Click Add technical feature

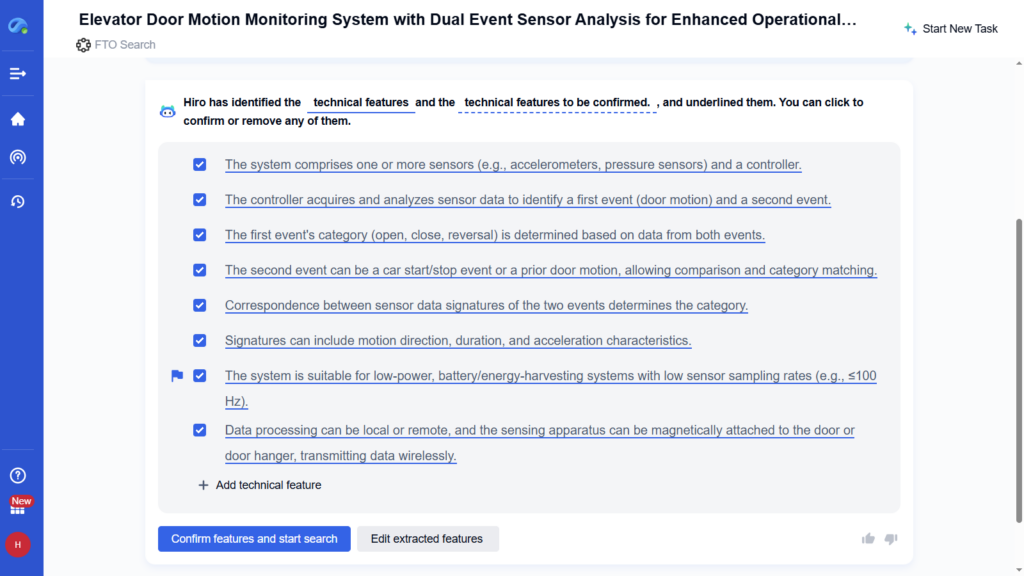pyautogui.click(x=260, y=485)
